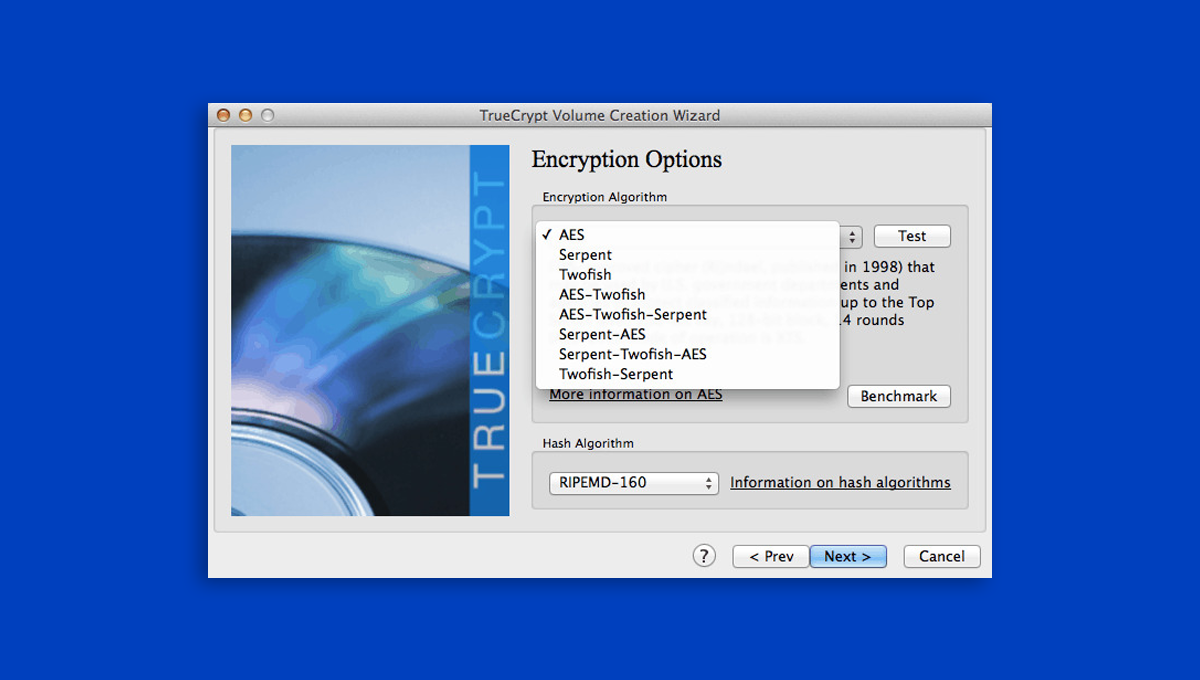Choose Twofish-Serpent encryption option
Image resolution: width=1200 pixels, height=680 pixels.
(687, 375)
